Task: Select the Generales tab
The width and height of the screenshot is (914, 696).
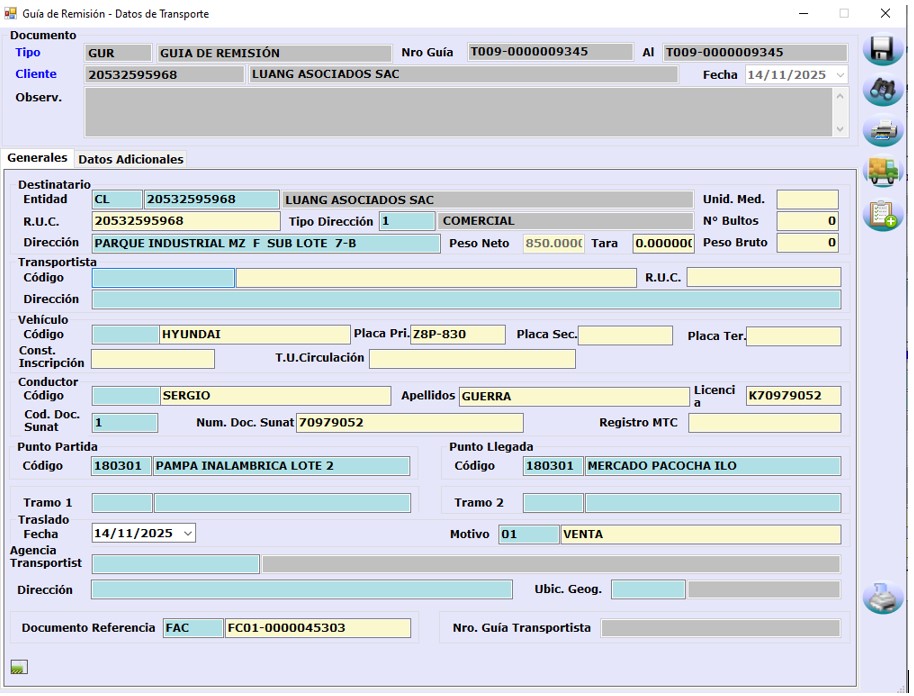Action: [x=37, y=158]
